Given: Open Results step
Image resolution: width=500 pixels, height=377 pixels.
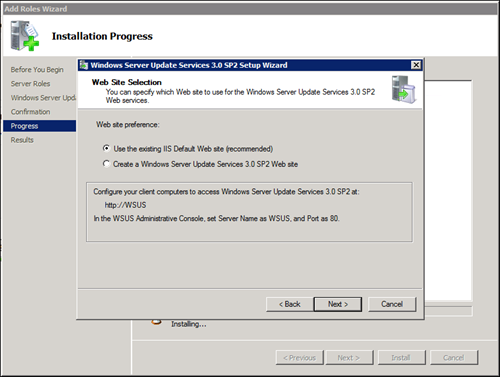Looking at the screenshot, I should point(22,140).
